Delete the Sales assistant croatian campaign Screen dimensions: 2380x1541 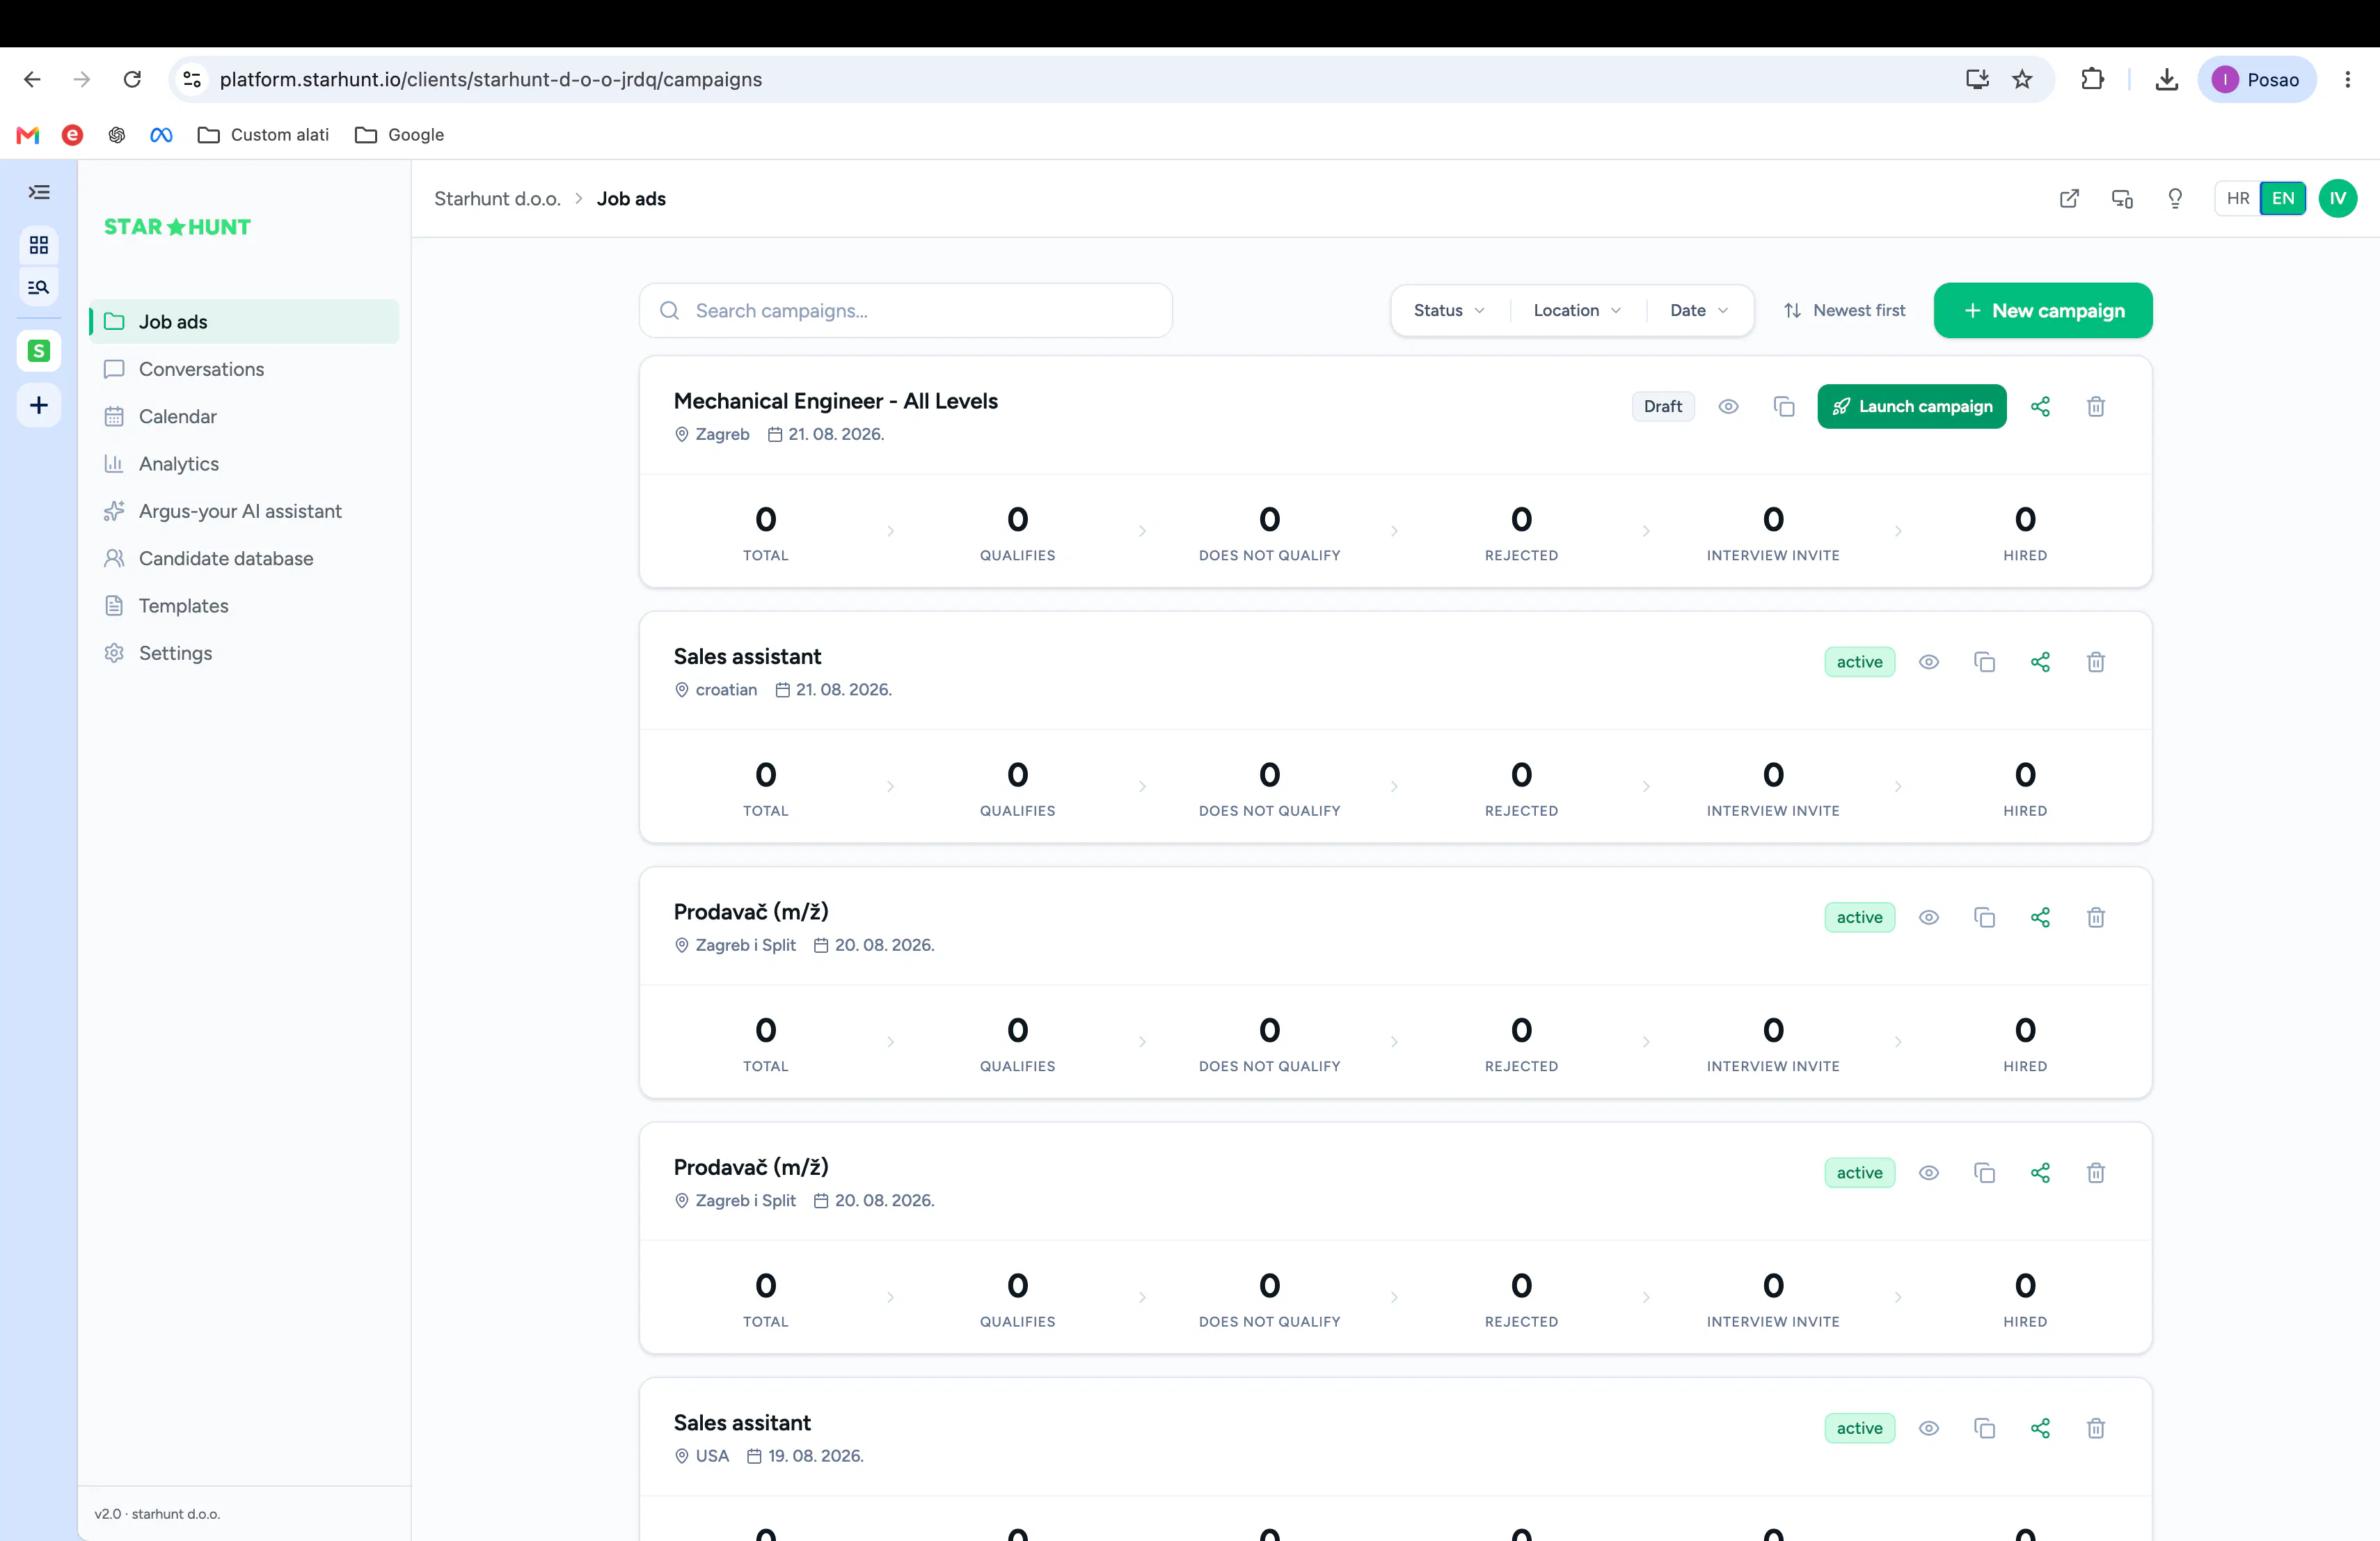pyautogui.click(x=2096, y=662)
